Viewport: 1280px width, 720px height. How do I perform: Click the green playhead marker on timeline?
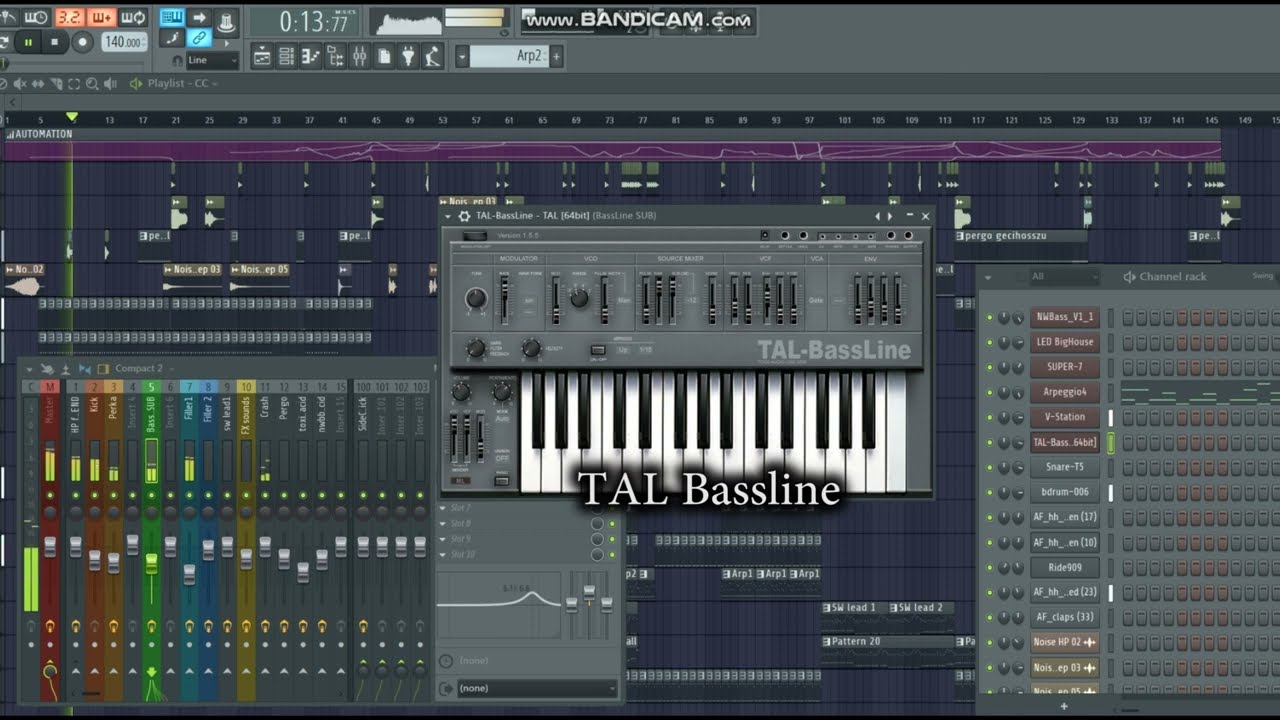(71, 118)
